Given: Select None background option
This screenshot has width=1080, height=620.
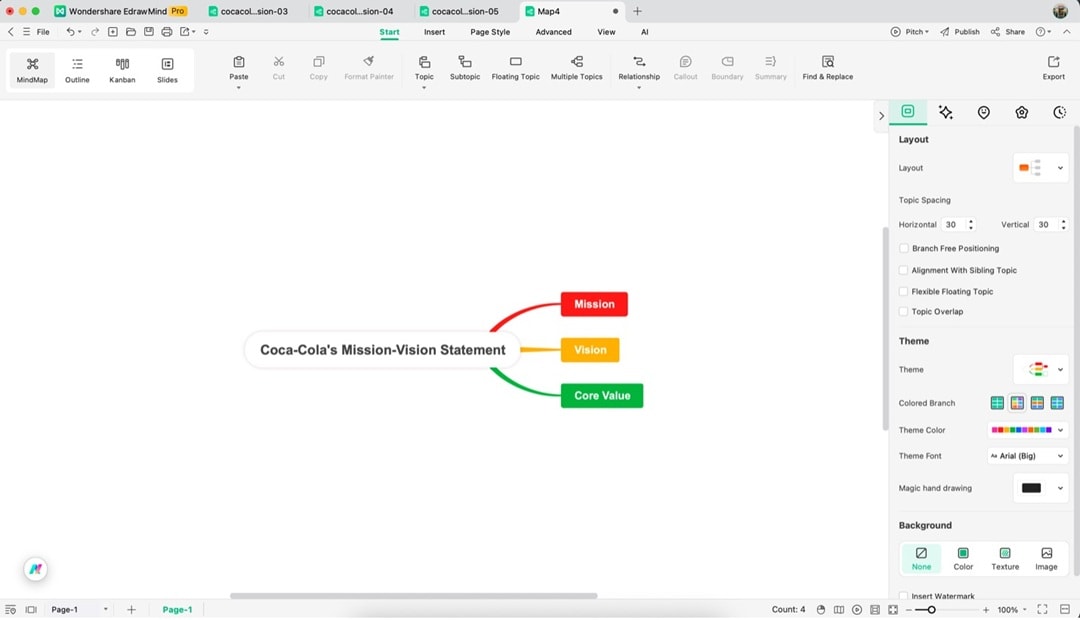Looking at the screenshot, I should click(921, 558).
